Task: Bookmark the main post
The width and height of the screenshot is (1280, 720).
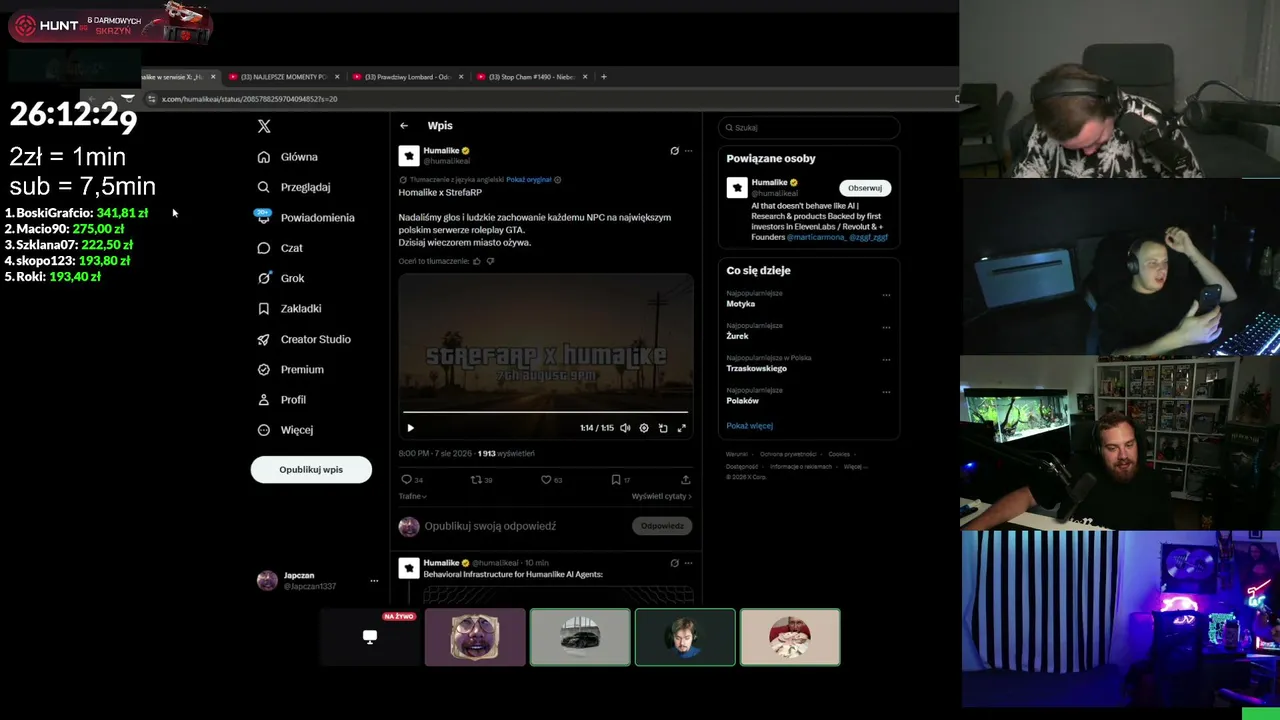Action: click(x=620, y=480)
